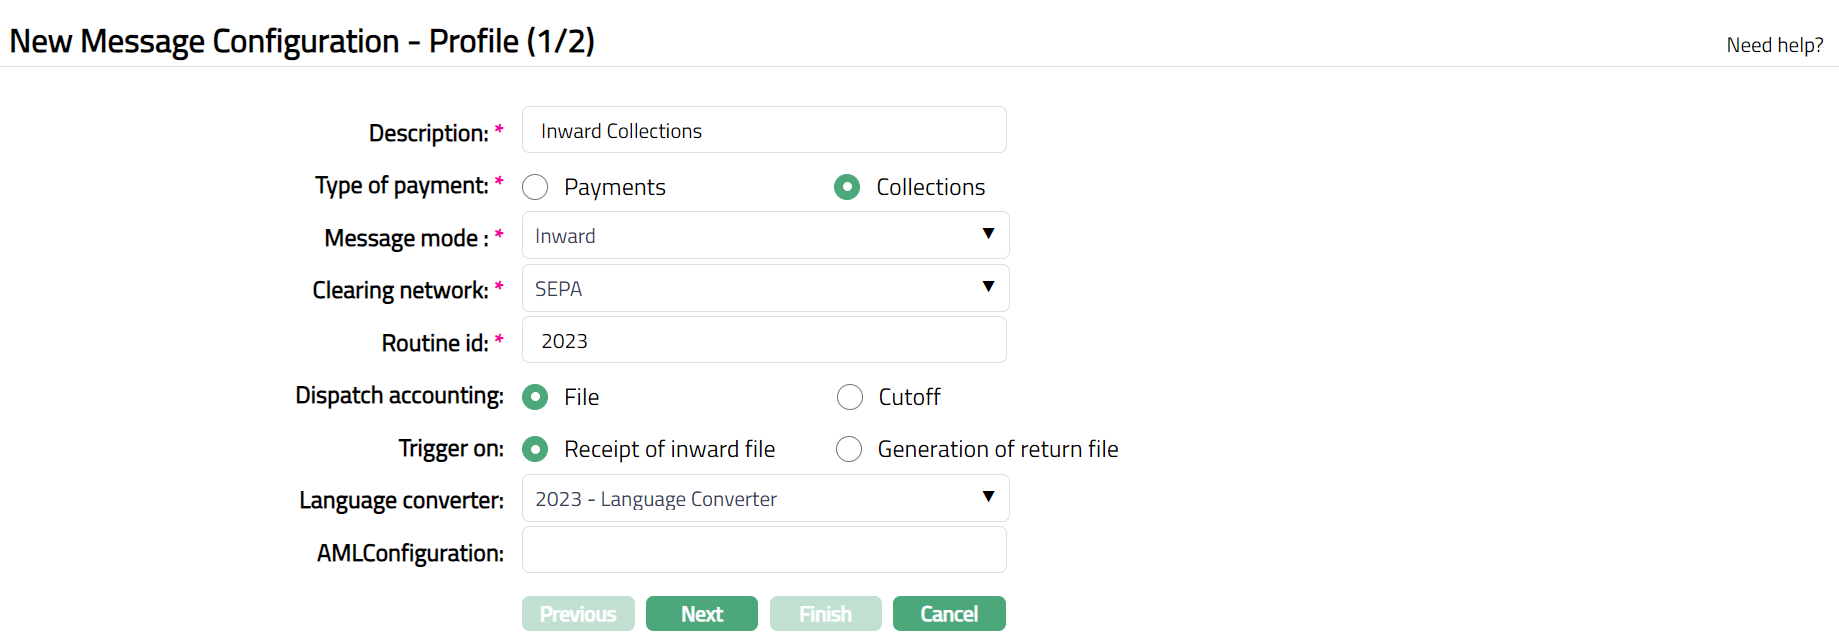
Task: Open the Message mode dropdown
Action: 765,236
